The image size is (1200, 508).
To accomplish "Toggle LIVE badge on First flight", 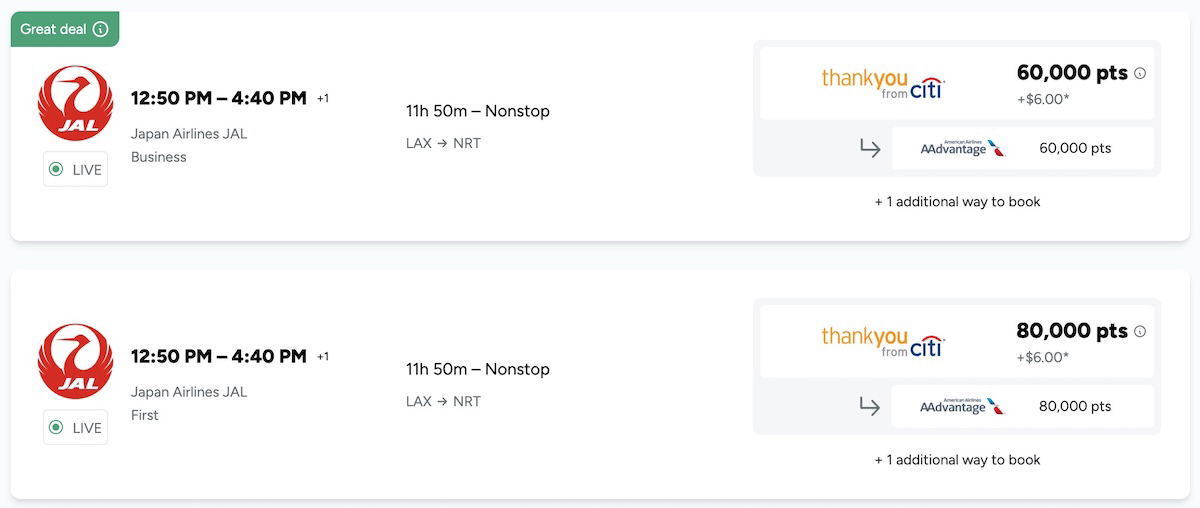I will (x=75, y=428).
